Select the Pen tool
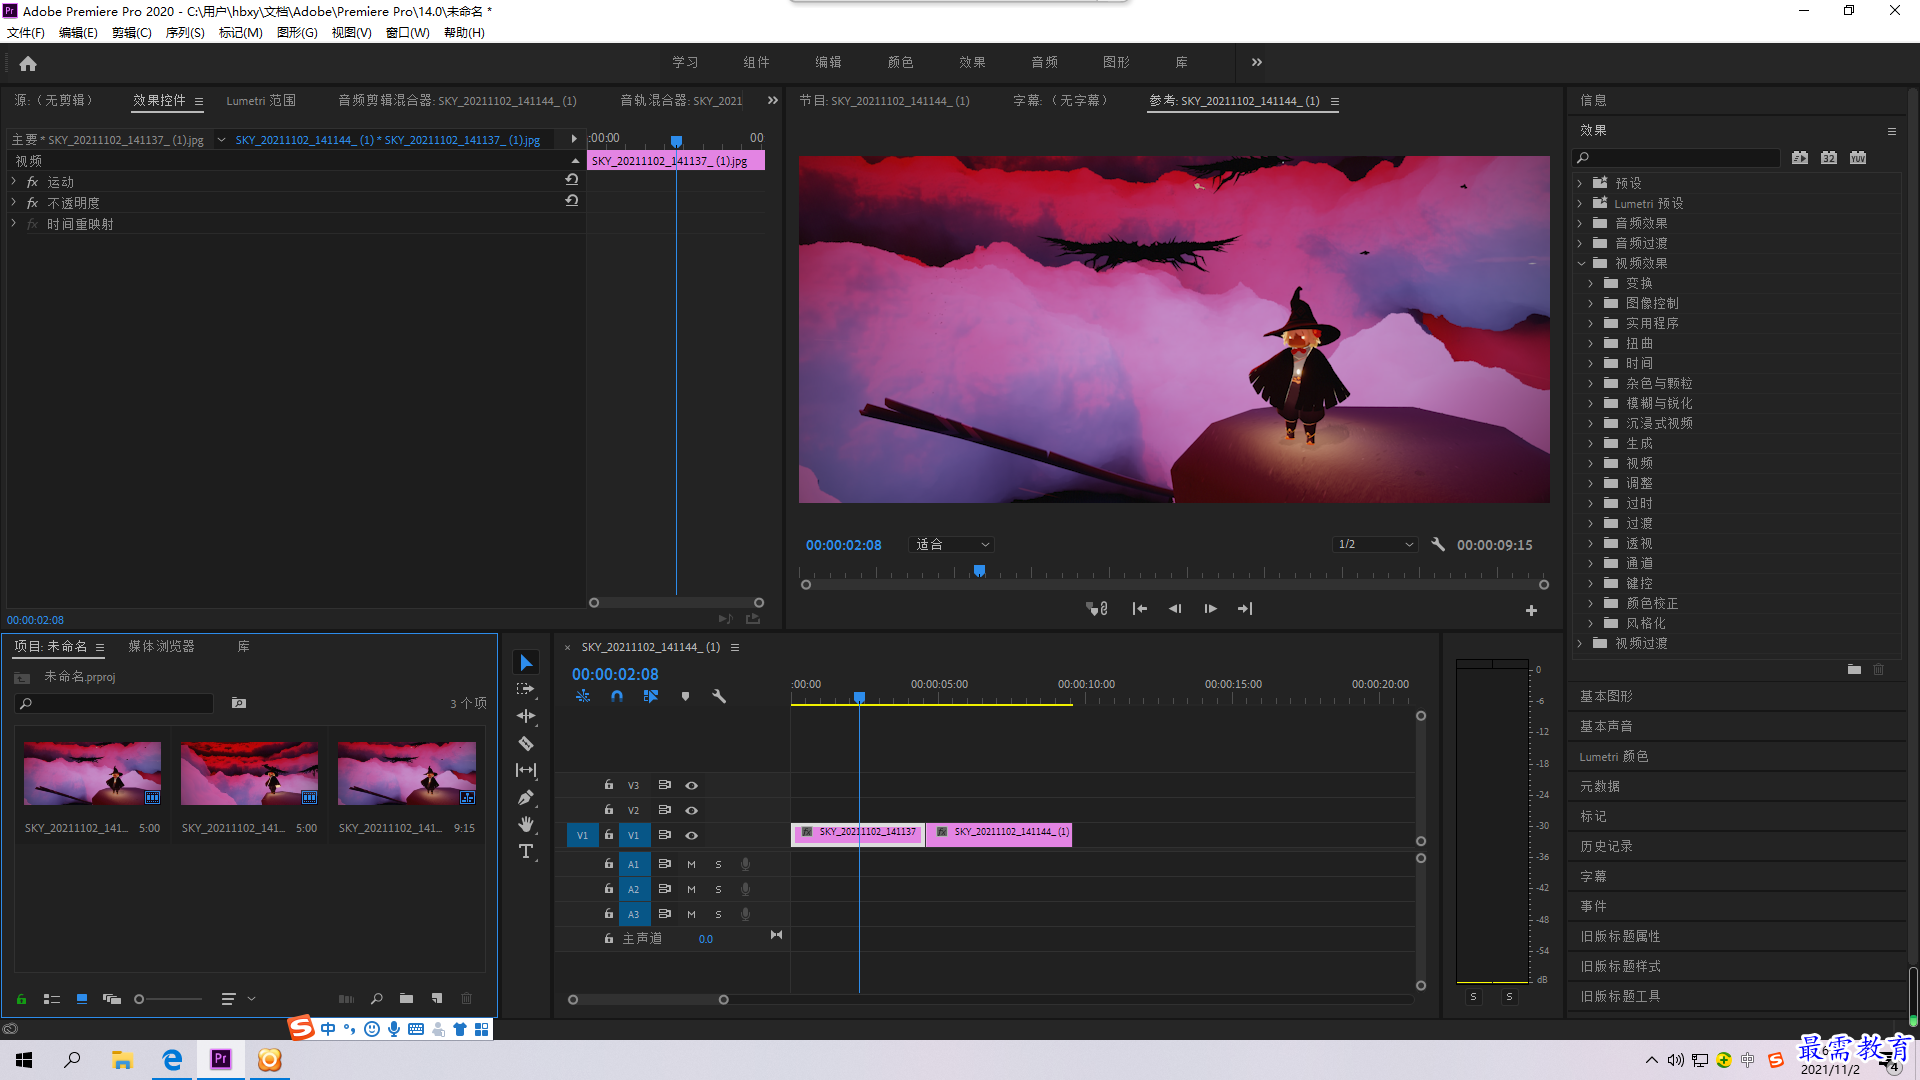 (x=526, y=797)
